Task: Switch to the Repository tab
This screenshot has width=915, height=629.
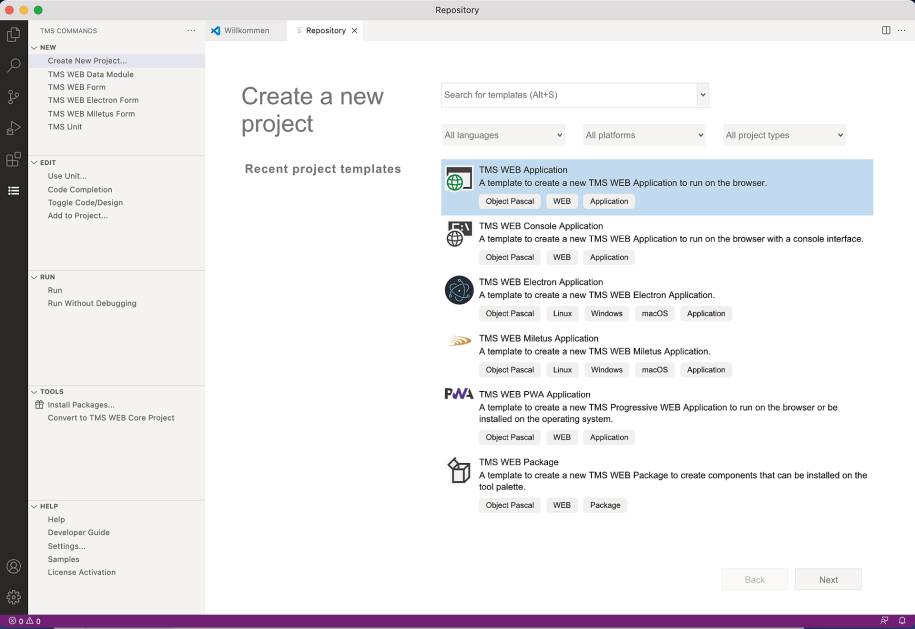Action: [324, 30]
